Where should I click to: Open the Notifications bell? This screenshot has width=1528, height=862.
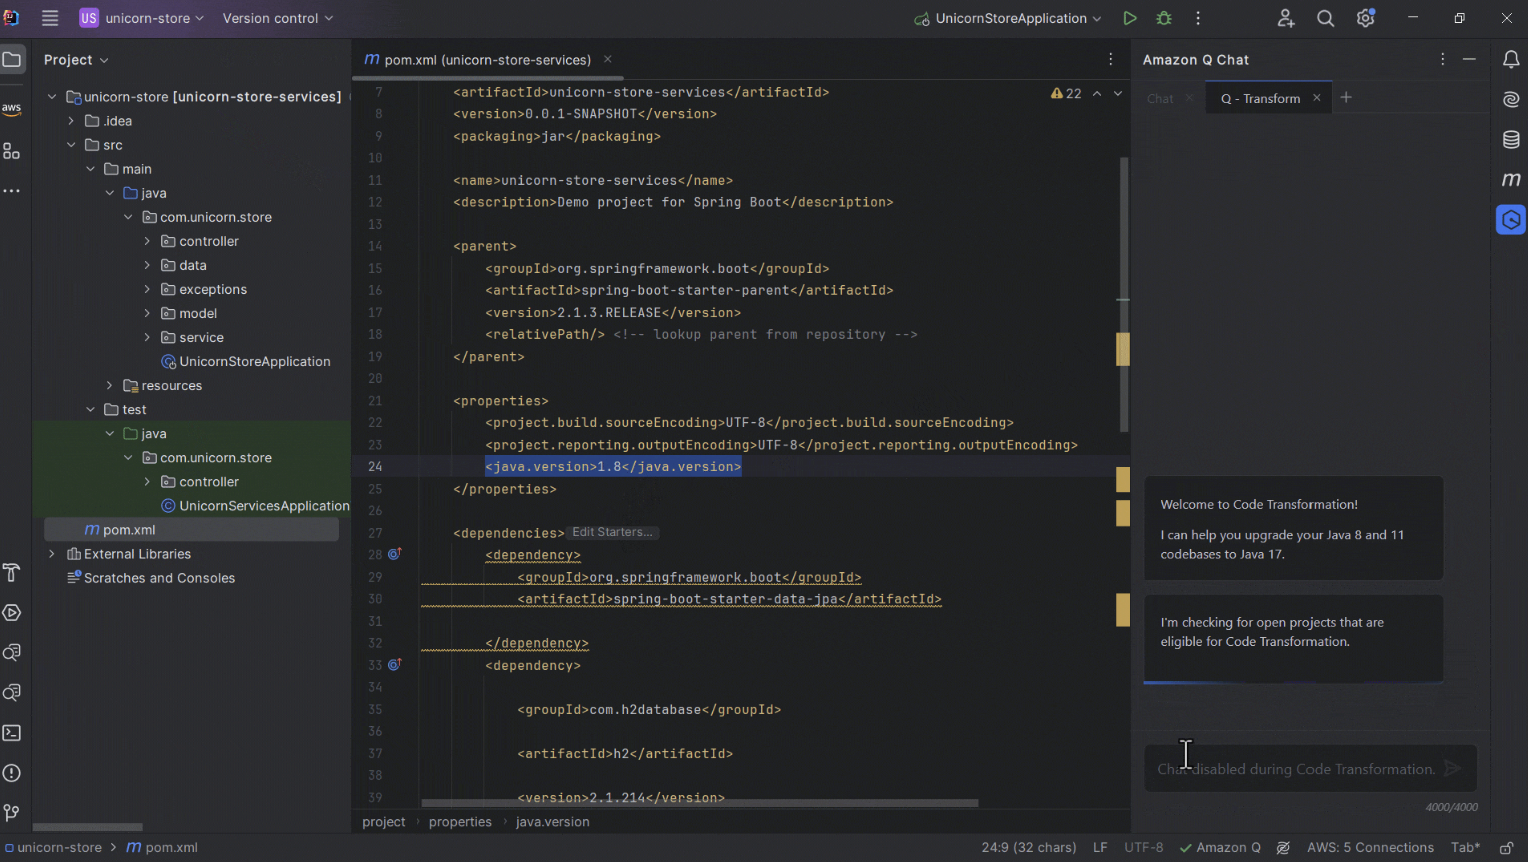tap(1511, 60)
